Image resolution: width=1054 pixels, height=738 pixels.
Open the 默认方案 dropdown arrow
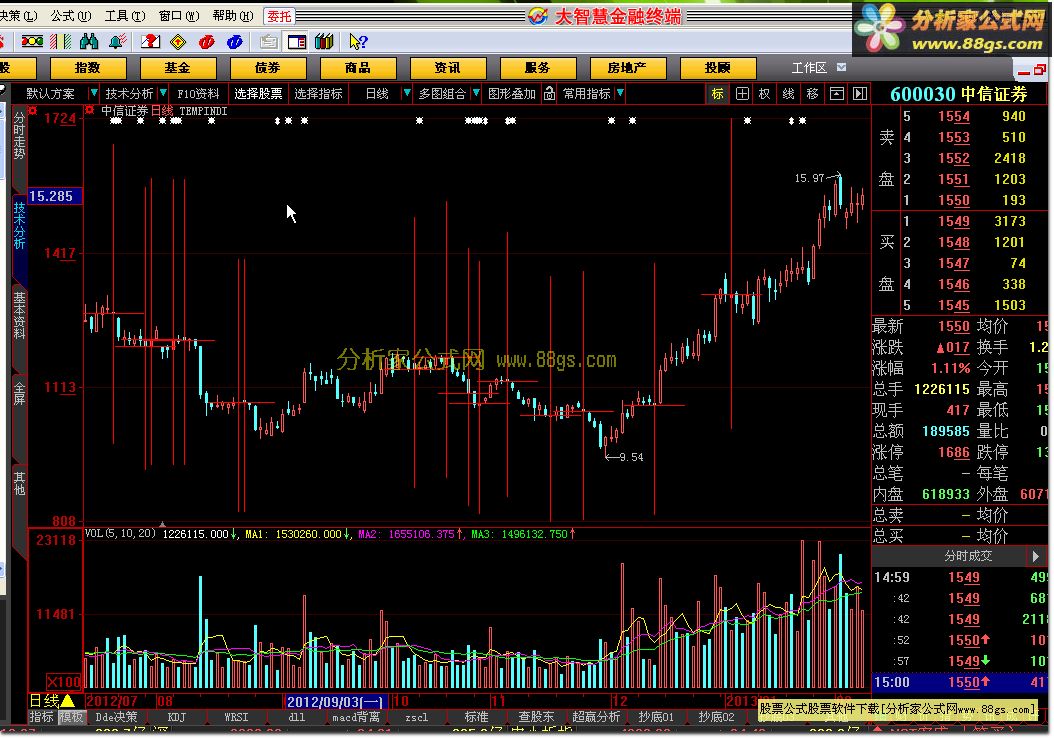click(93, 93)
